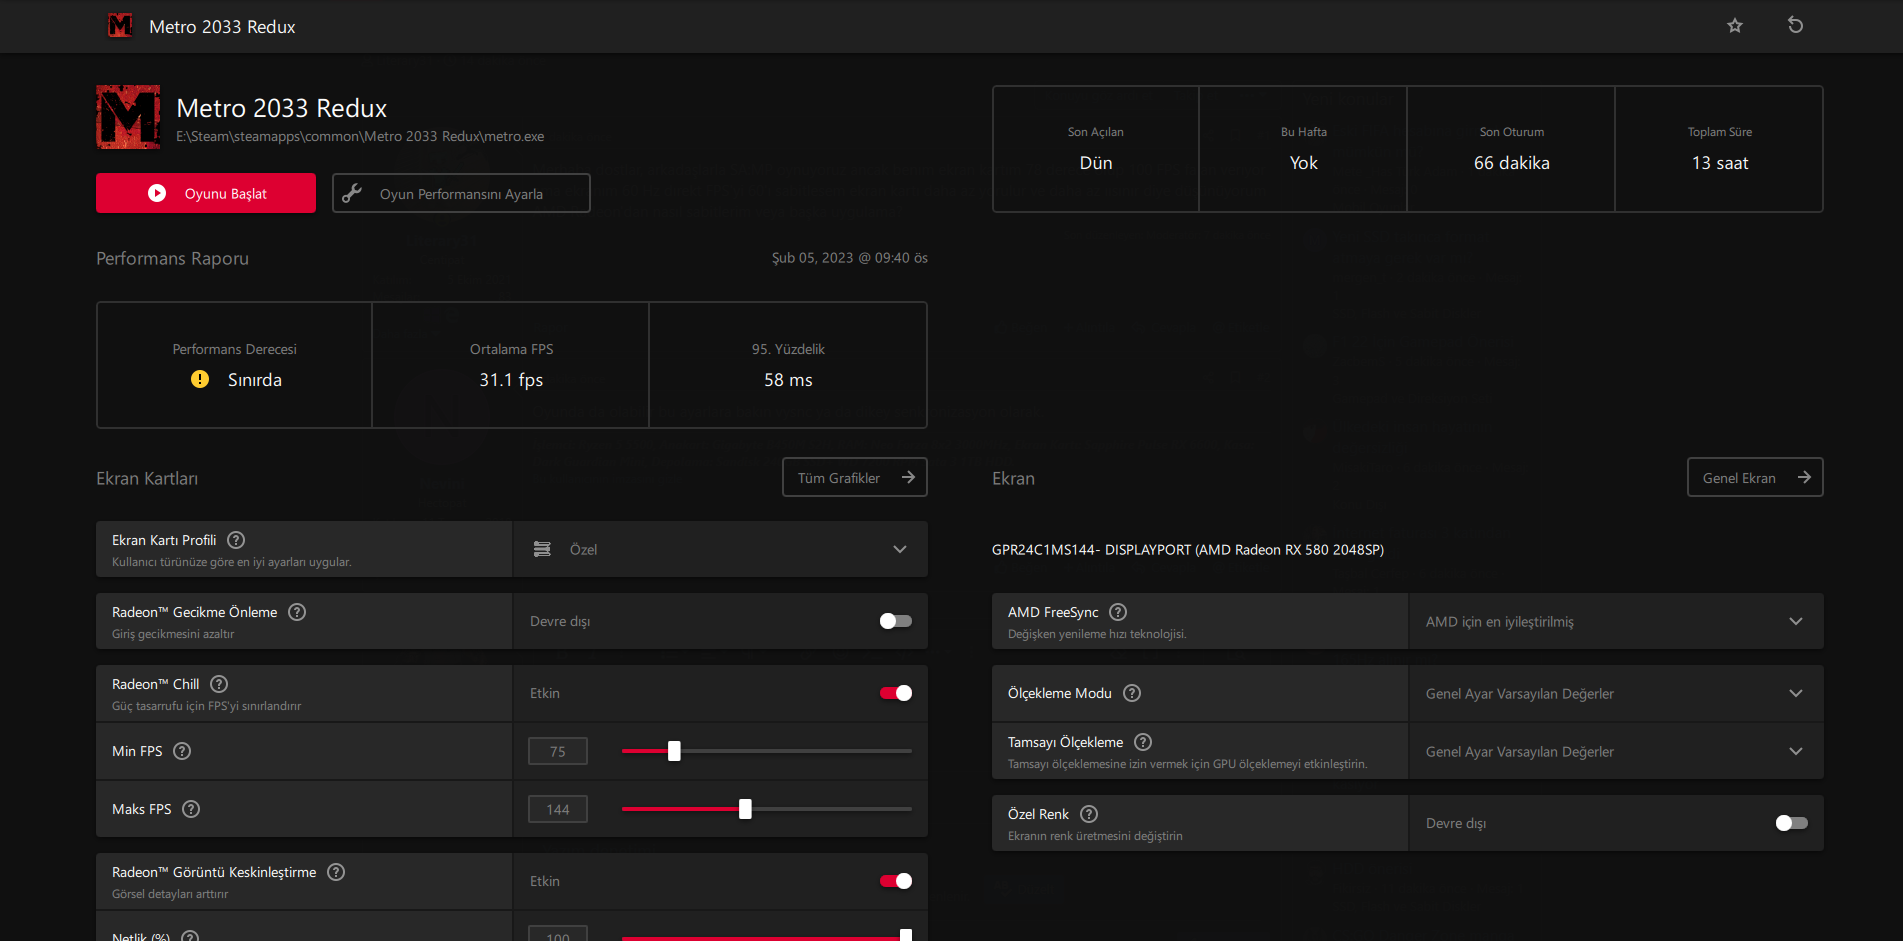Open the Tamsayı Ölçekleme dropdown
1903x941 pixels.
pos(1615,751)
